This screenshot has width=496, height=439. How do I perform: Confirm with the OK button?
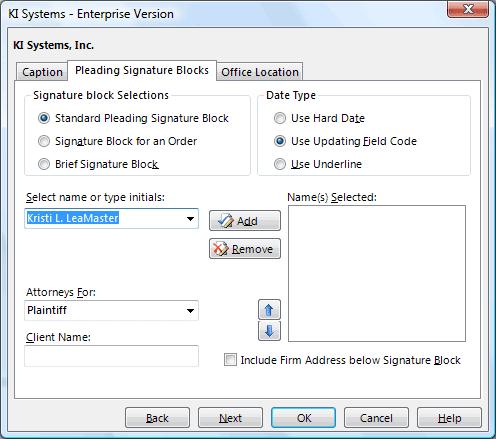coord(303,417)
